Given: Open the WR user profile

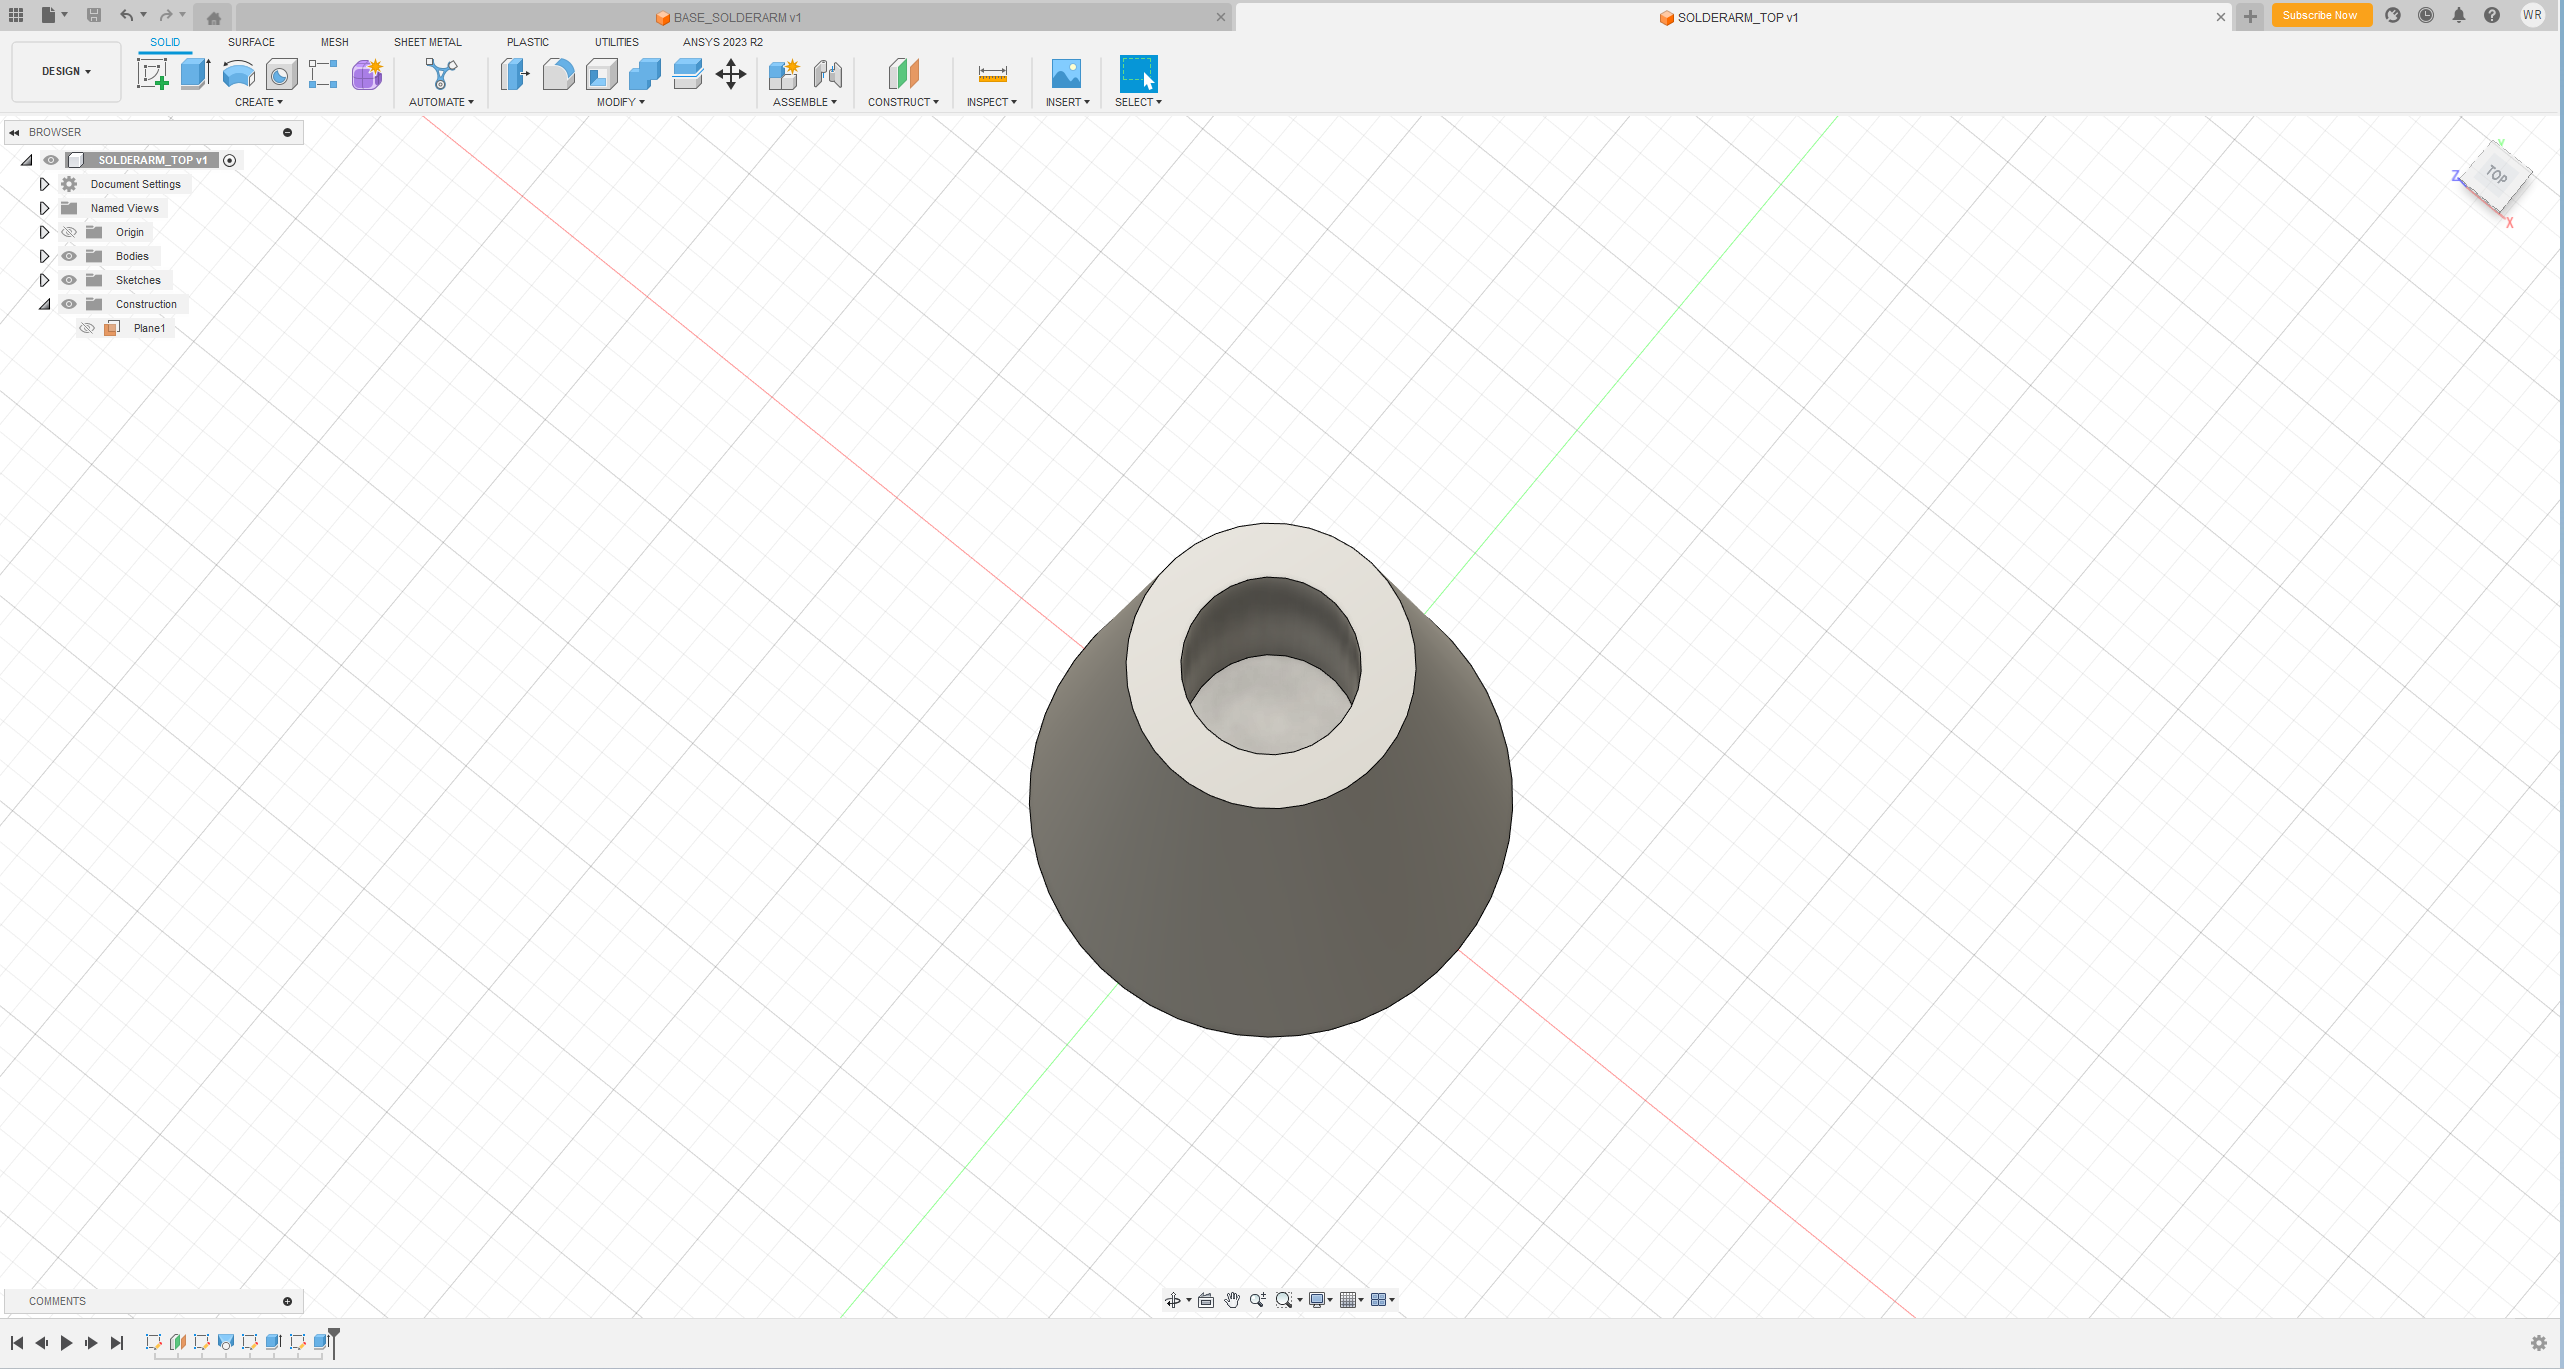Looking at the screenshot, I should coord(2532,15).
